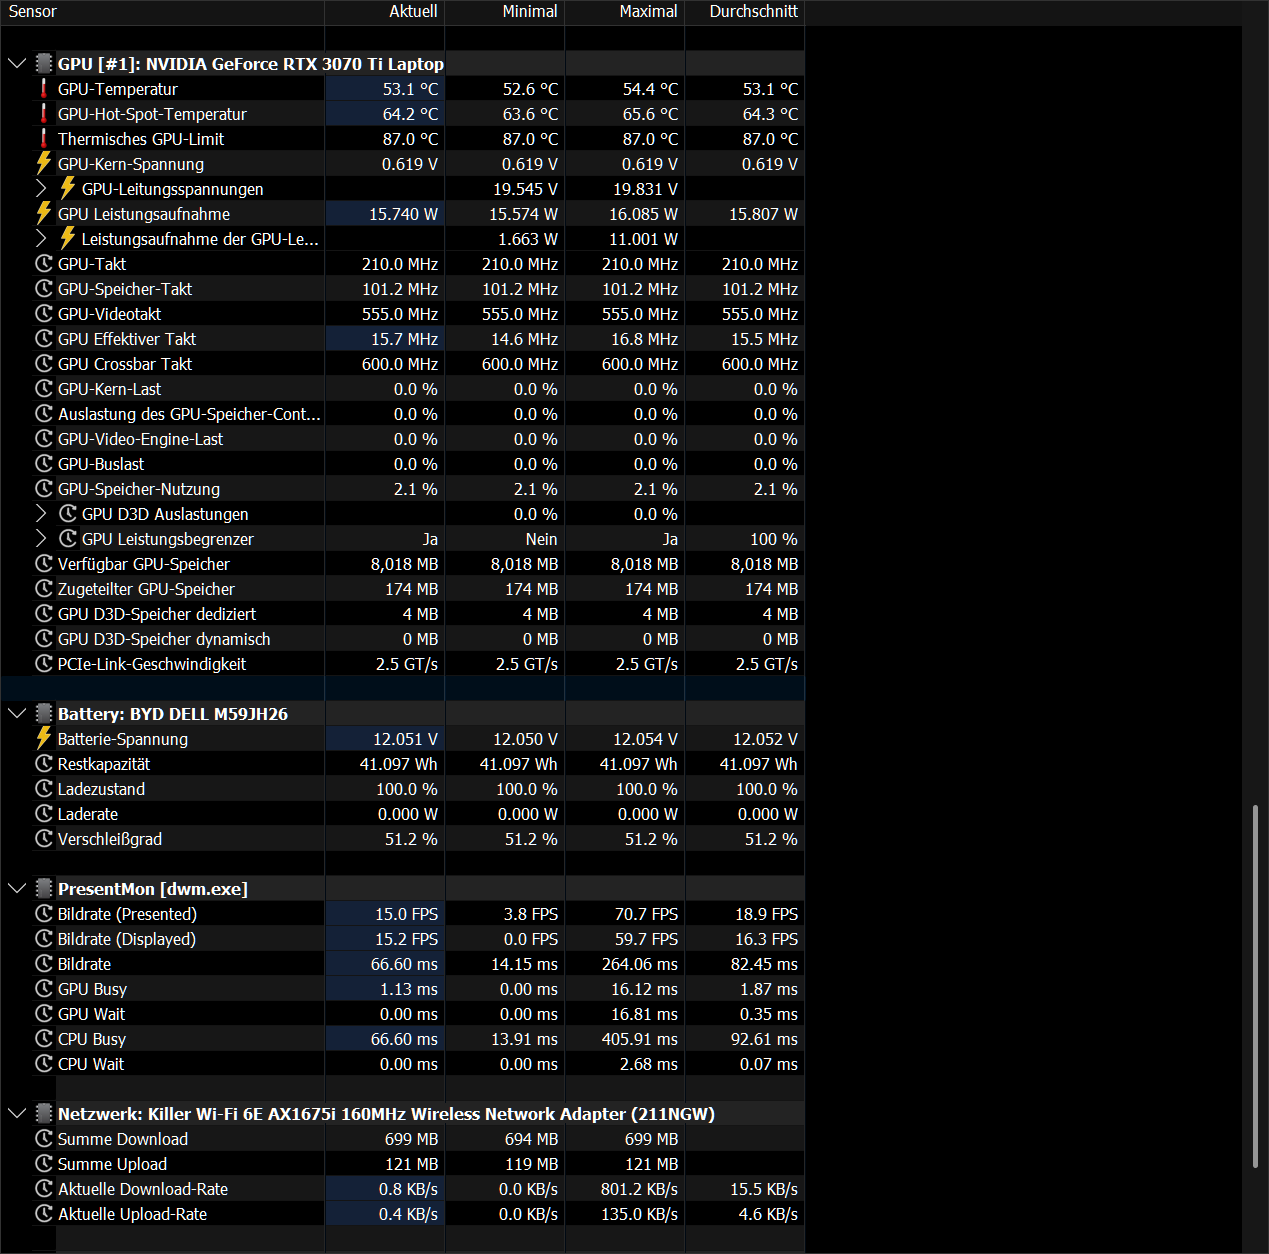Screen dimensions: 1269x1254
Task: Click the GPU-Temperatur thermometer icon
Action: coord(44,89)
